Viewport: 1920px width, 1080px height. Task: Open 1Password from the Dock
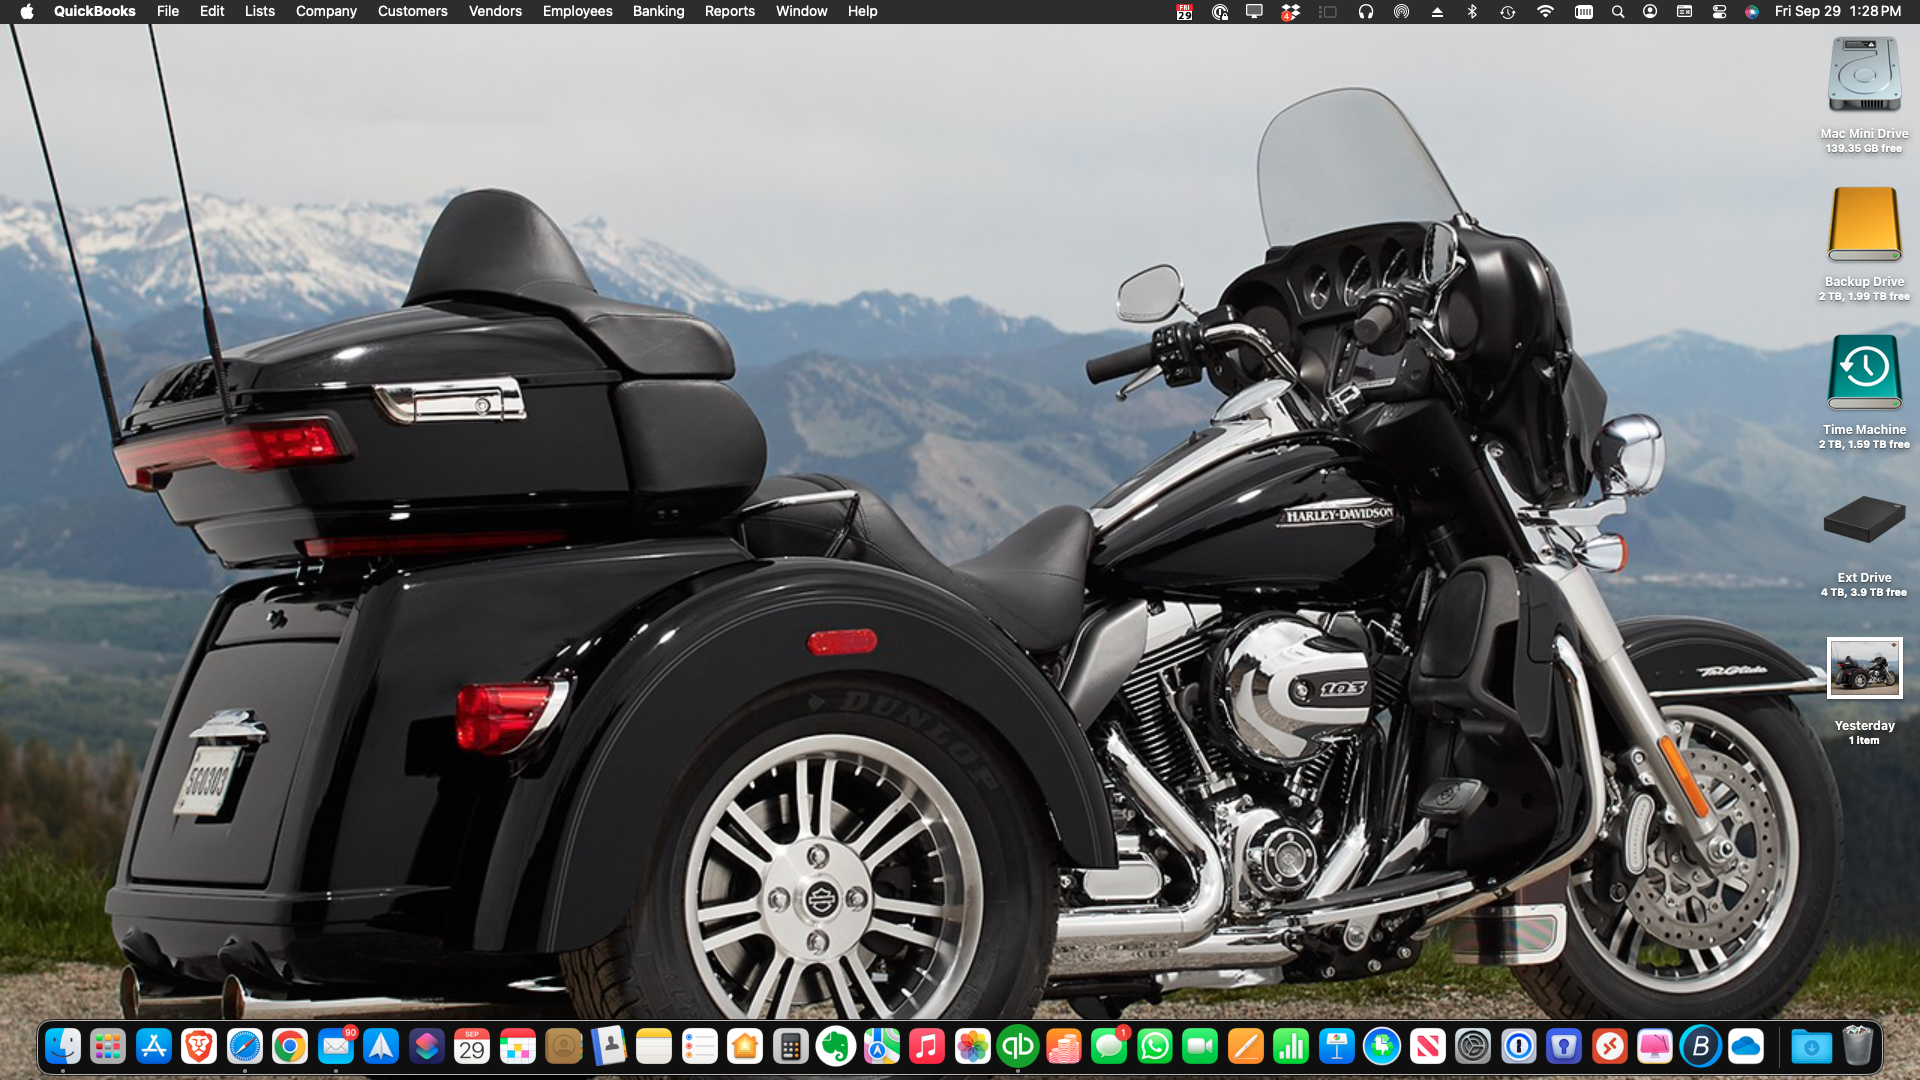pyautogui.click(x=1519, y=1047)
